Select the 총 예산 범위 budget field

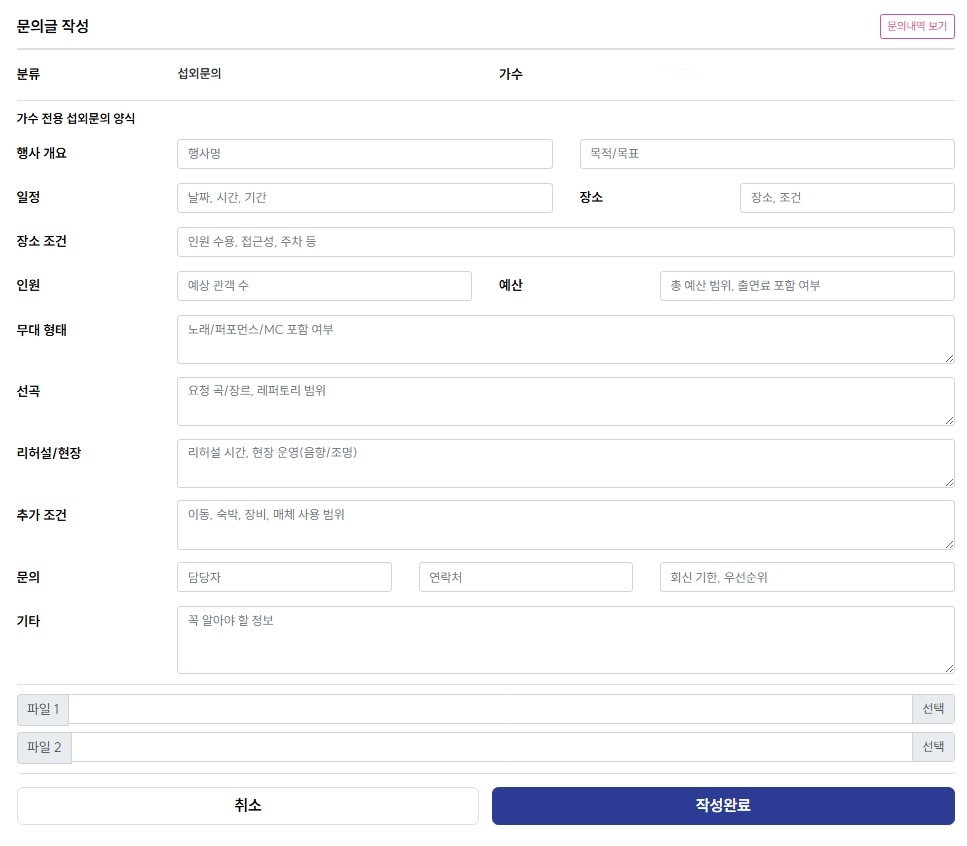tap(807, 285)
